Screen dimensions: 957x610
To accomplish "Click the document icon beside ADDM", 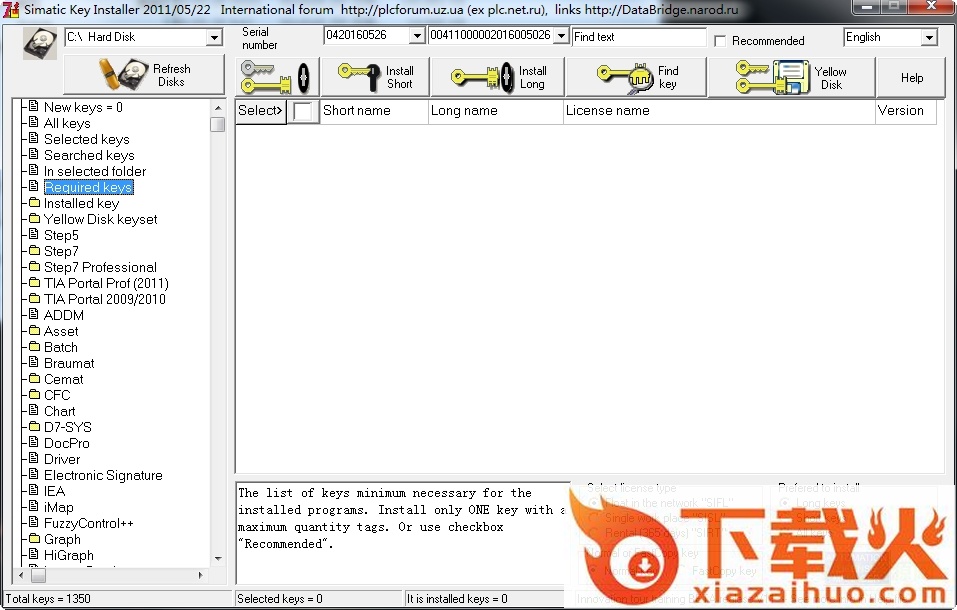I will [34, 314].
